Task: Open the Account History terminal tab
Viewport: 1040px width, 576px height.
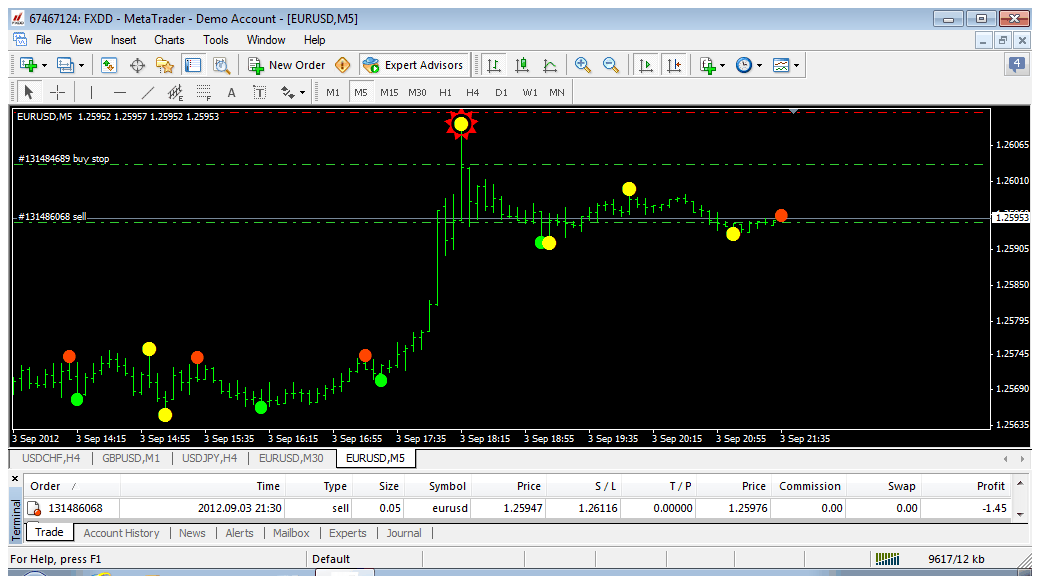Action: point(121,533)
